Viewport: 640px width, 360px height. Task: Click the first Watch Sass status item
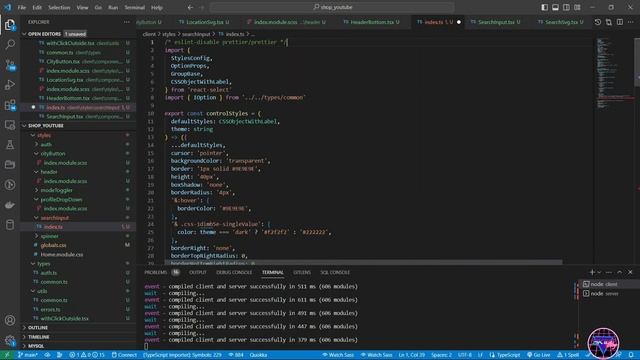[x=338, y=355]
